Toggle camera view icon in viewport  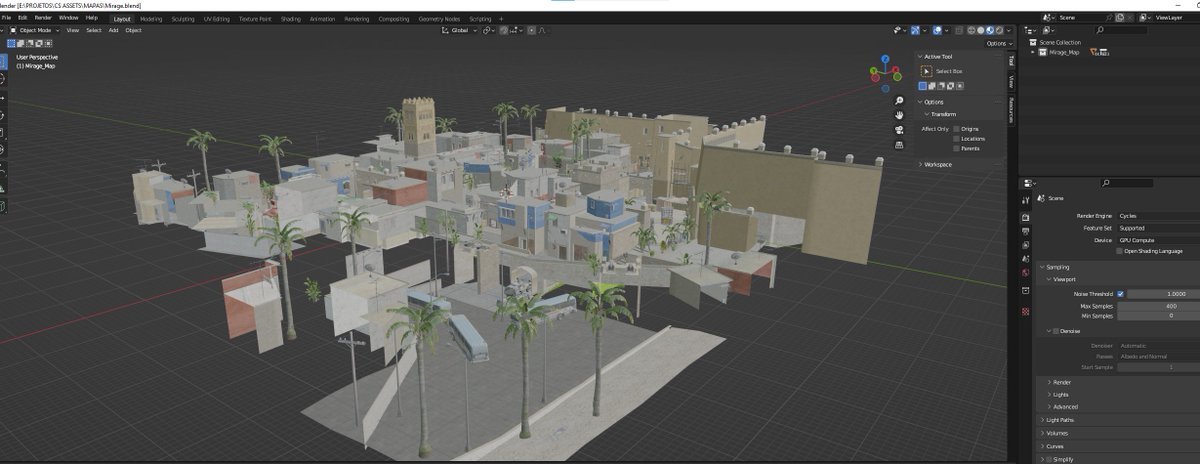point(899,129)
